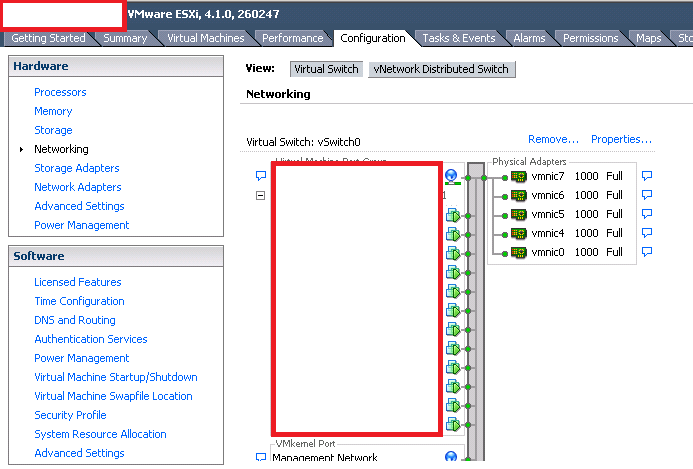The width and height of the screenshot is (693, 469).
Task: Show info bubble for Management Network
Action: [x=261, y=457]
